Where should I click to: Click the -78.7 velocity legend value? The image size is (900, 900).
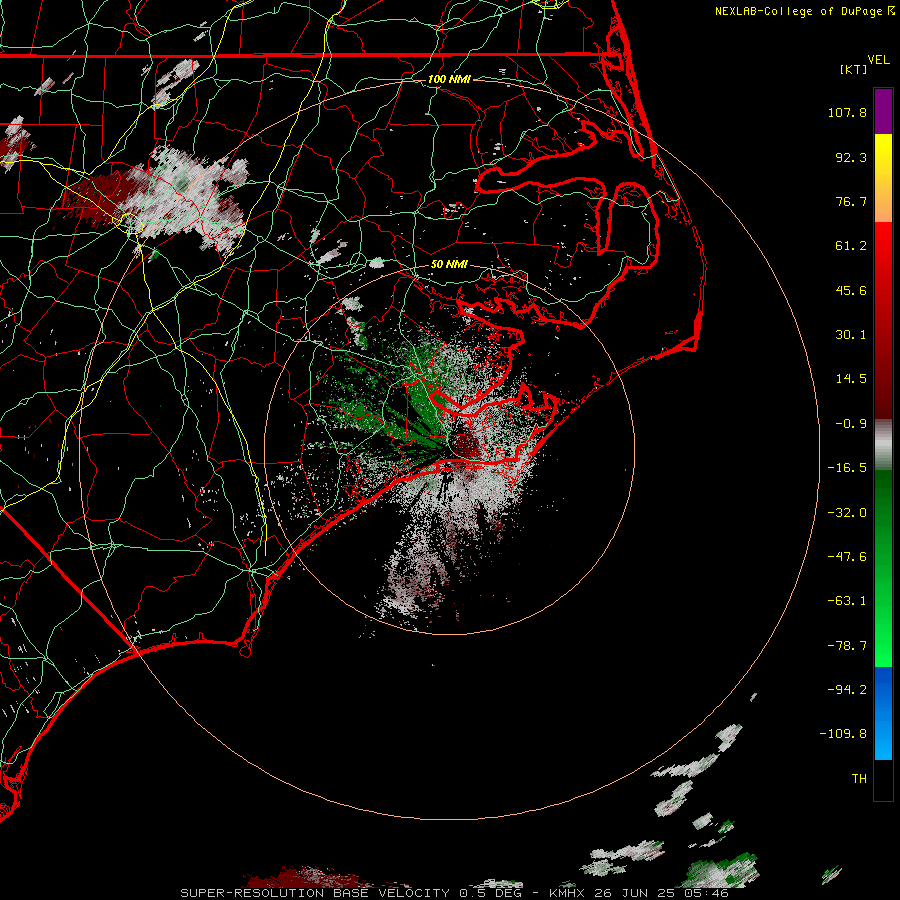pyautogui.click(x=847, y=646)
